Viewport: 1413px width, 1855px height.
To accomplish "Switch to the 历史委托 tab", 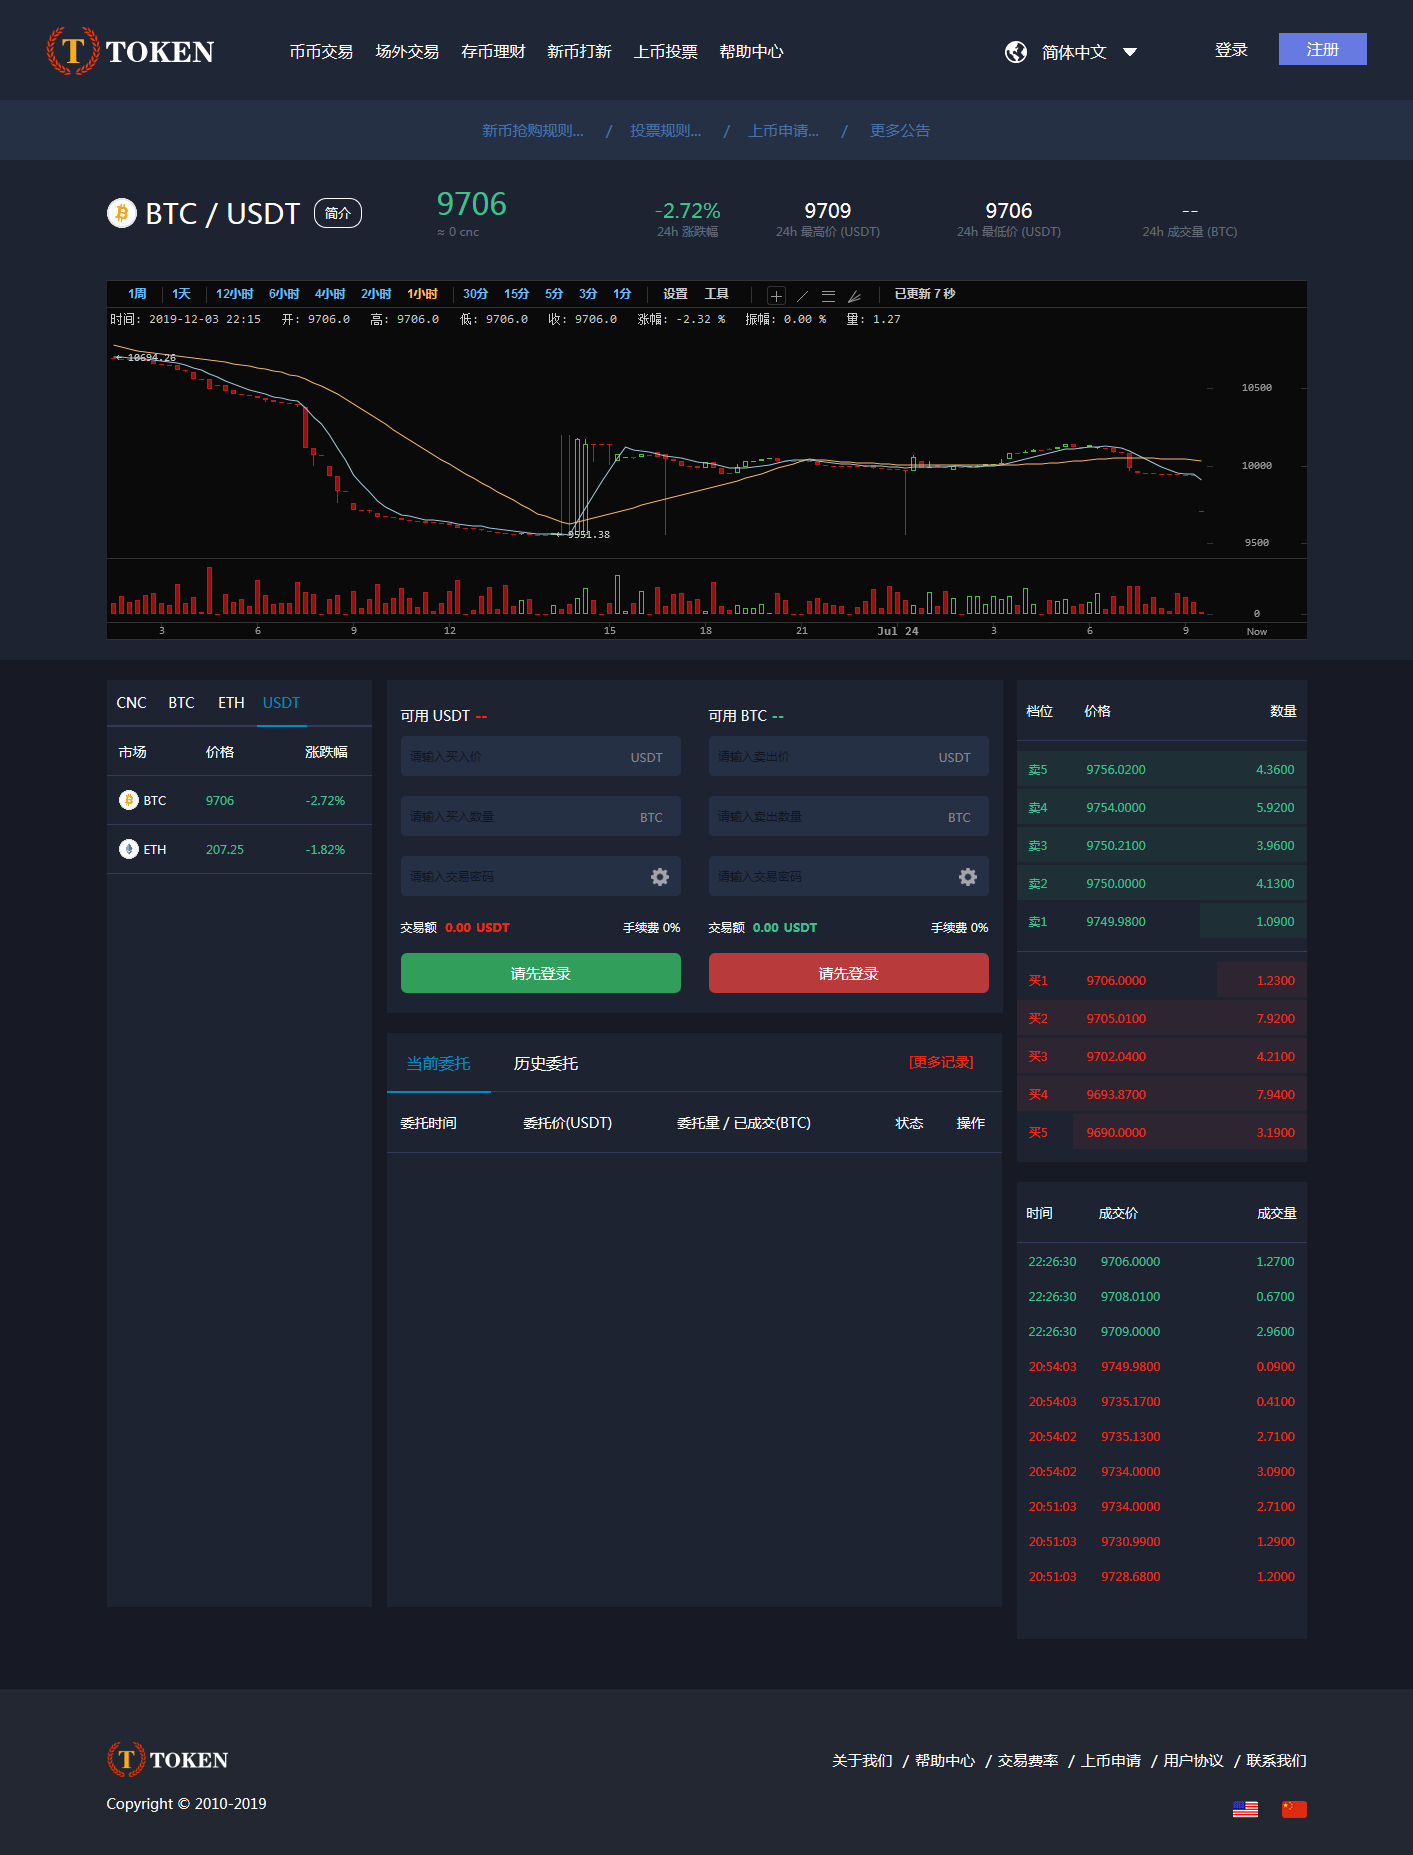I will tap(545, 1063).
